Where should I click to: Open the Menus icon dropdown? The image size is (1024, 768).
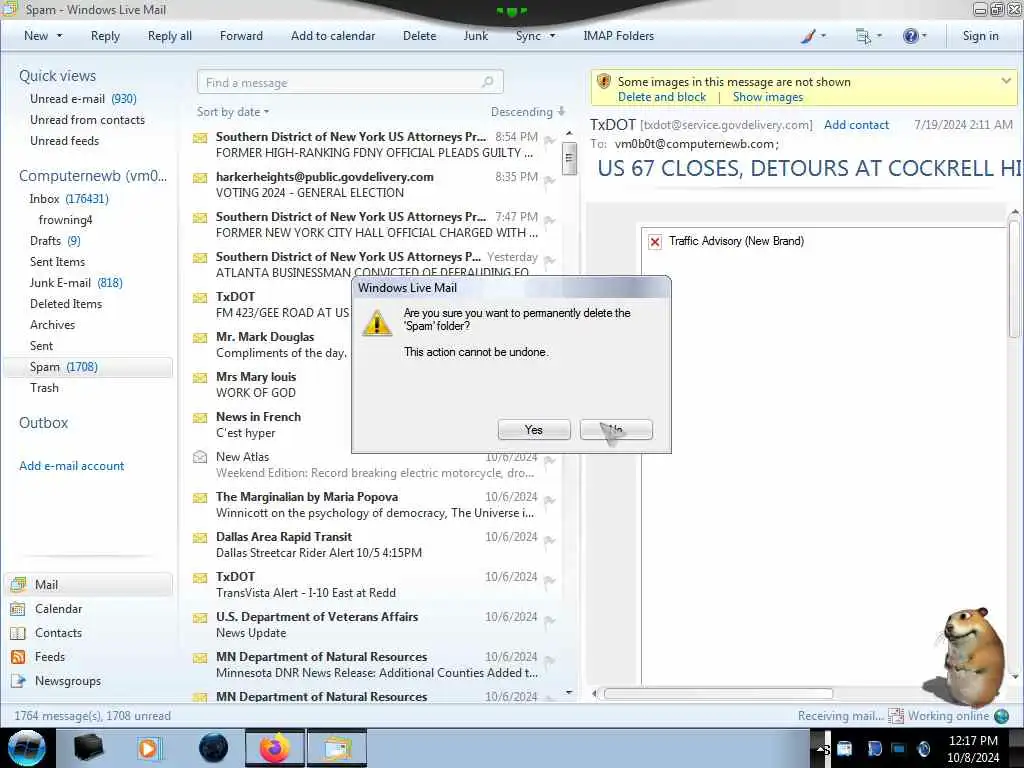869,36
